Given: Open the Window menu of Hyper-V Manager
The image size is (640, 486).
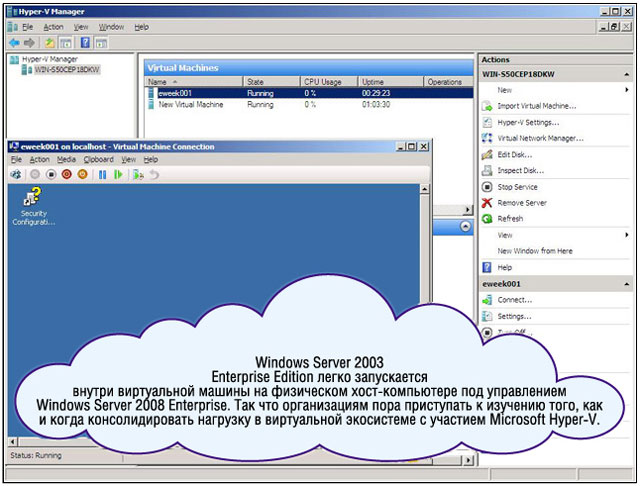Looking at the screenshot, I should [111, 27].
